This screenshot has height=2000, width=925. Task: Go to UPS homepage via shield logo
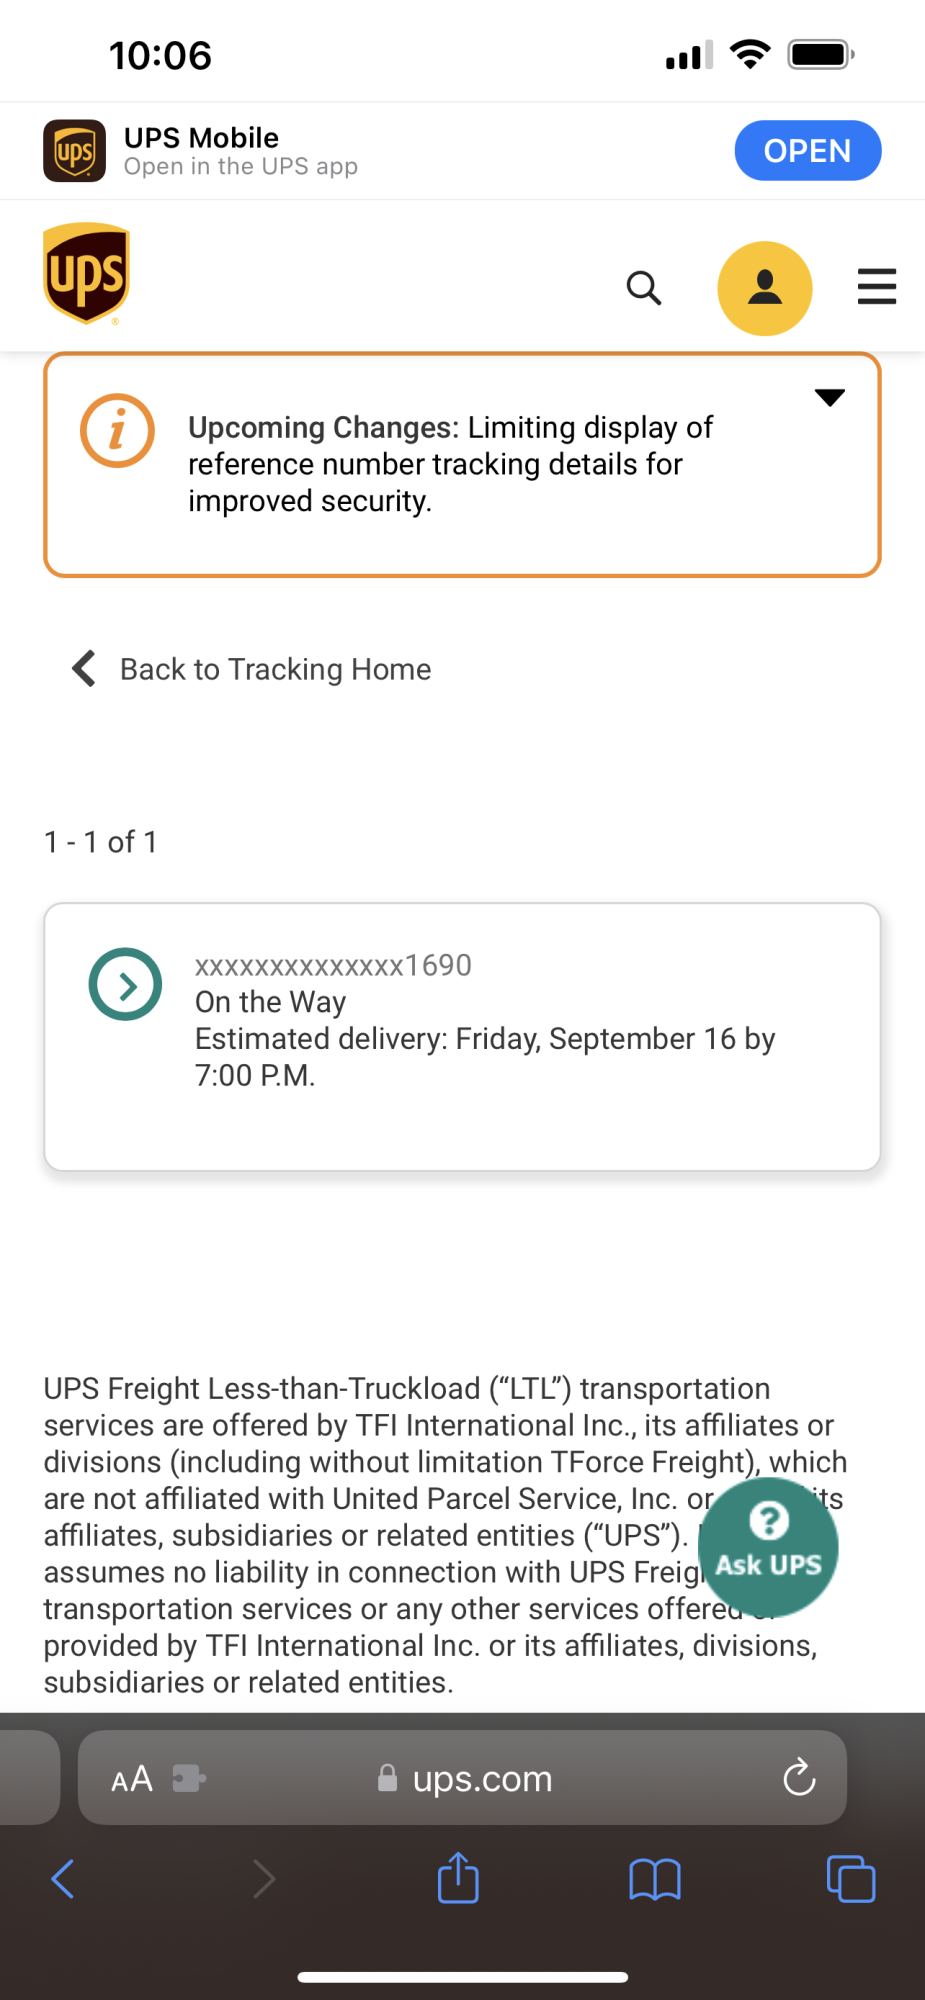pos(86,274)
